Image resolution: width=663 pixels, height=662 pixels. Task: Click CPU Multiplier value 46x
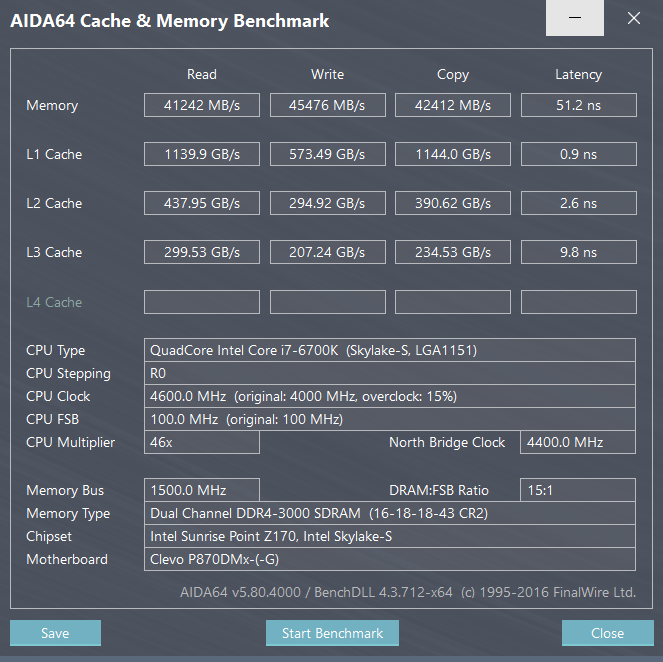202,442
